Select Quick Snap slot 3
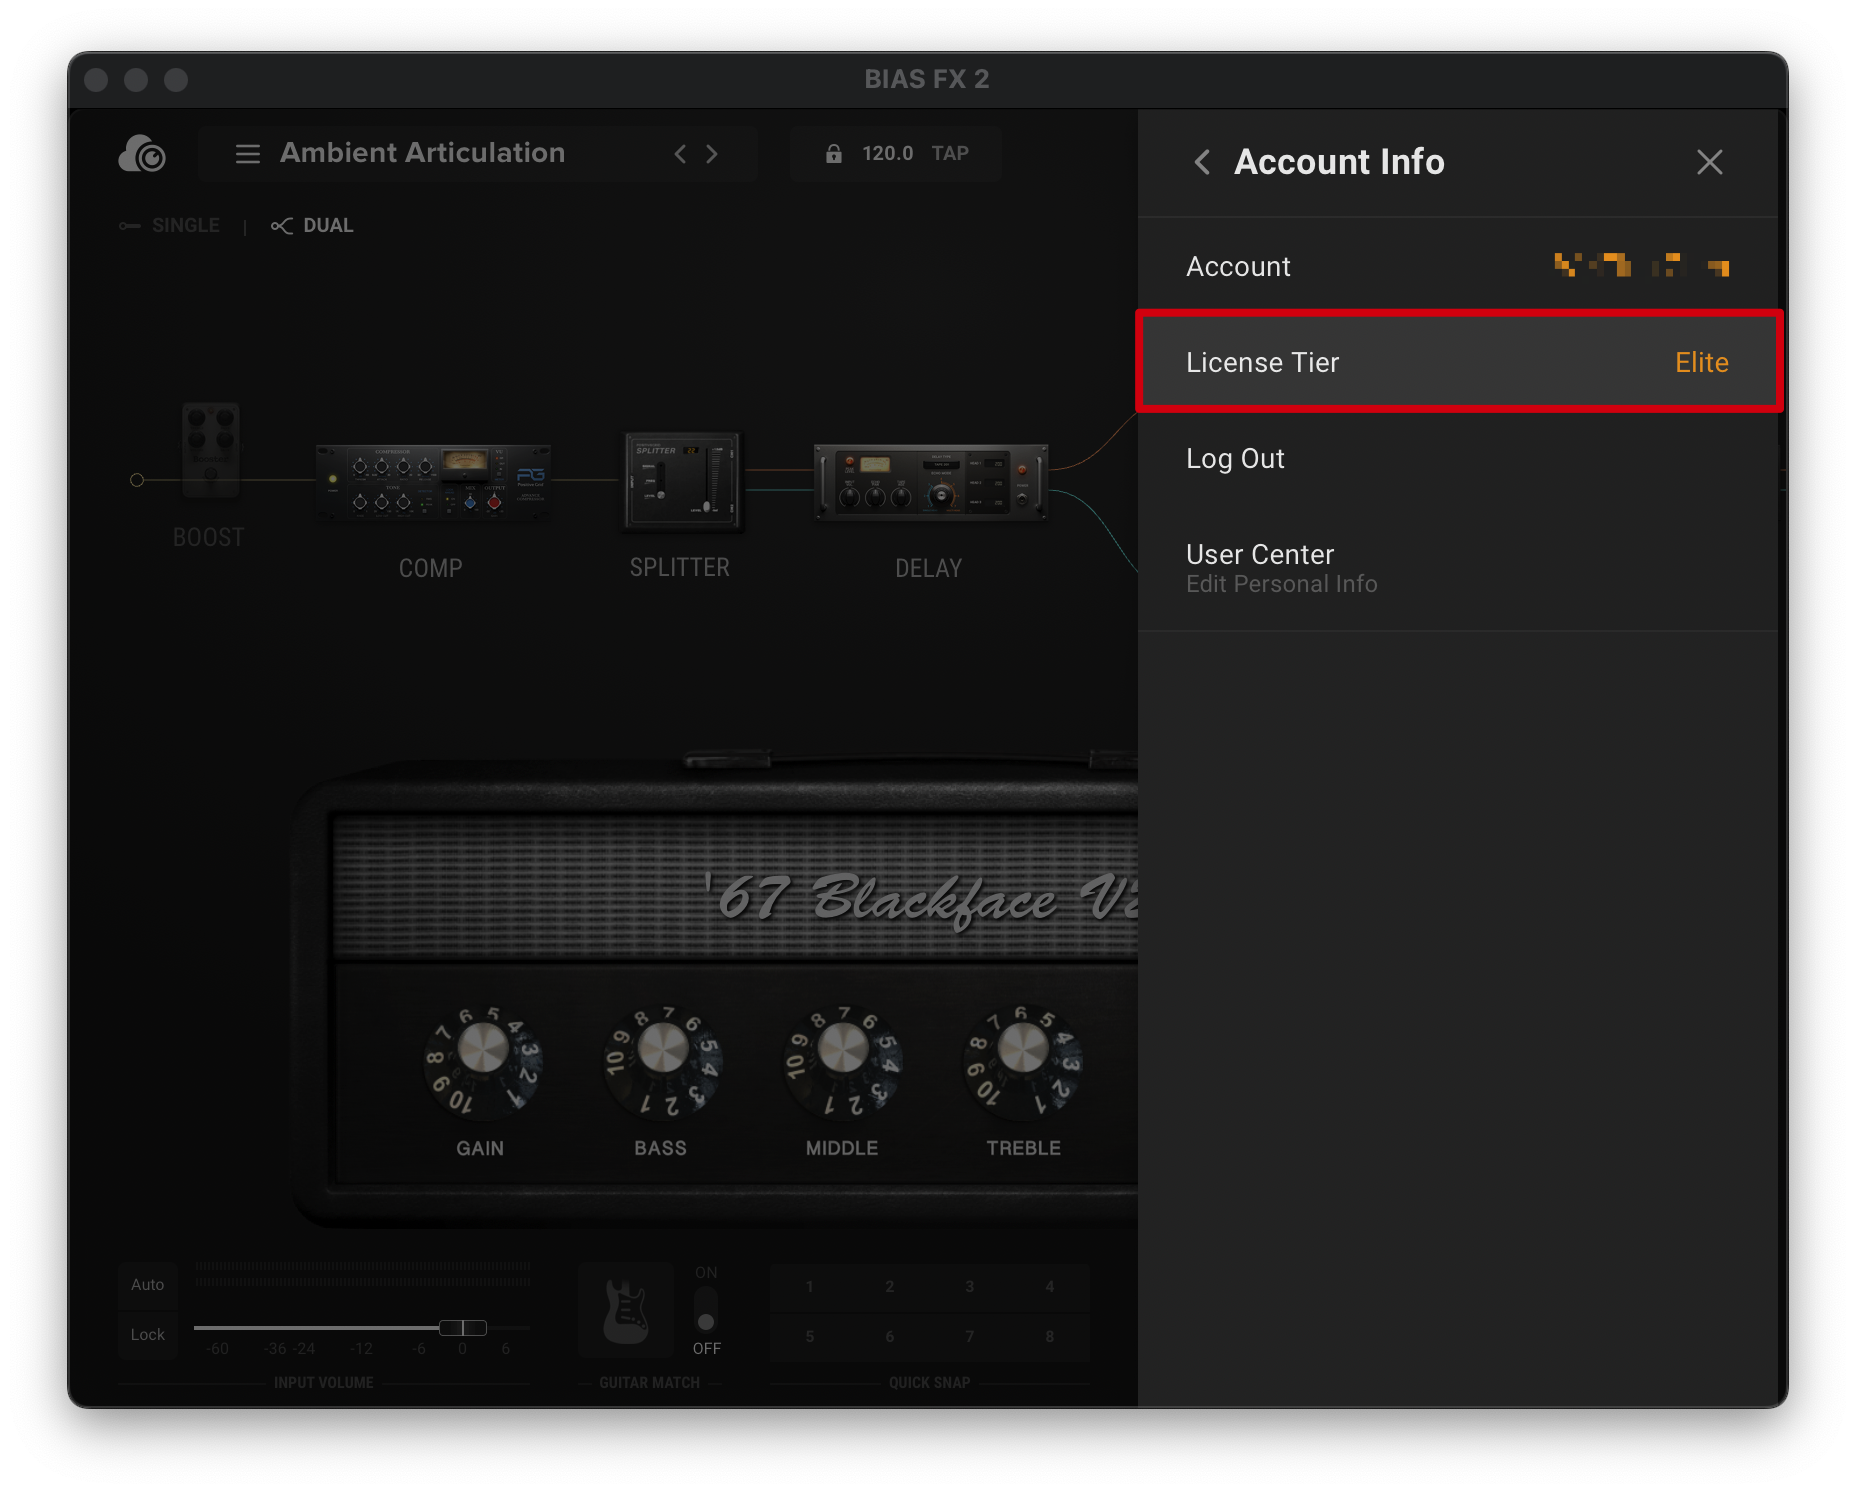Screen dimensions: 1856x1492 (970, 1287)
